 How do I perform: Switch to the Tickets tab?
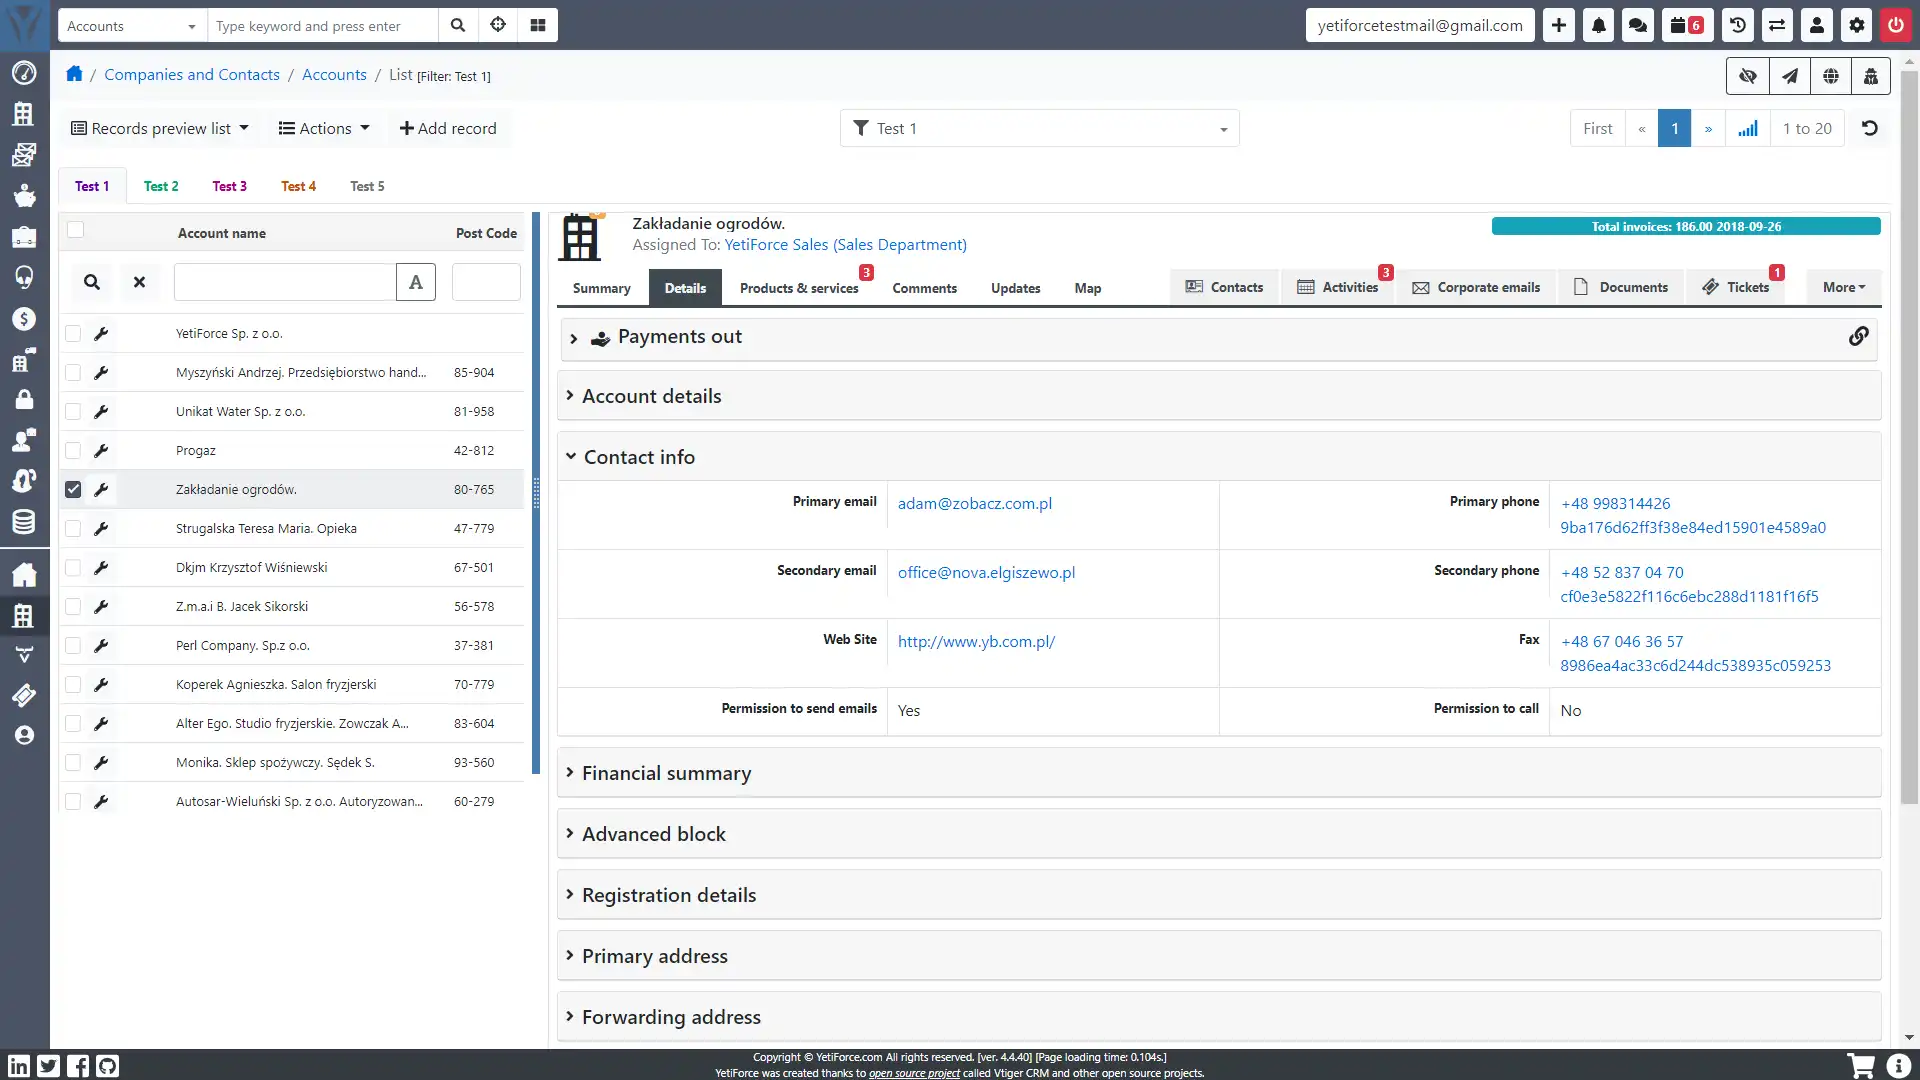click(1747, 287)
